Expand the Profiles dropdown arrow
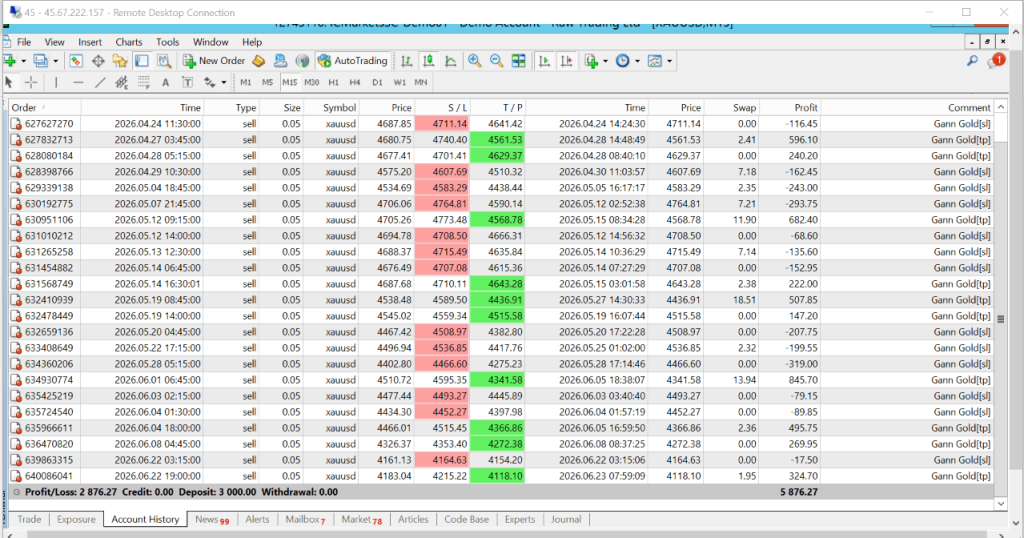 (56, 61)
